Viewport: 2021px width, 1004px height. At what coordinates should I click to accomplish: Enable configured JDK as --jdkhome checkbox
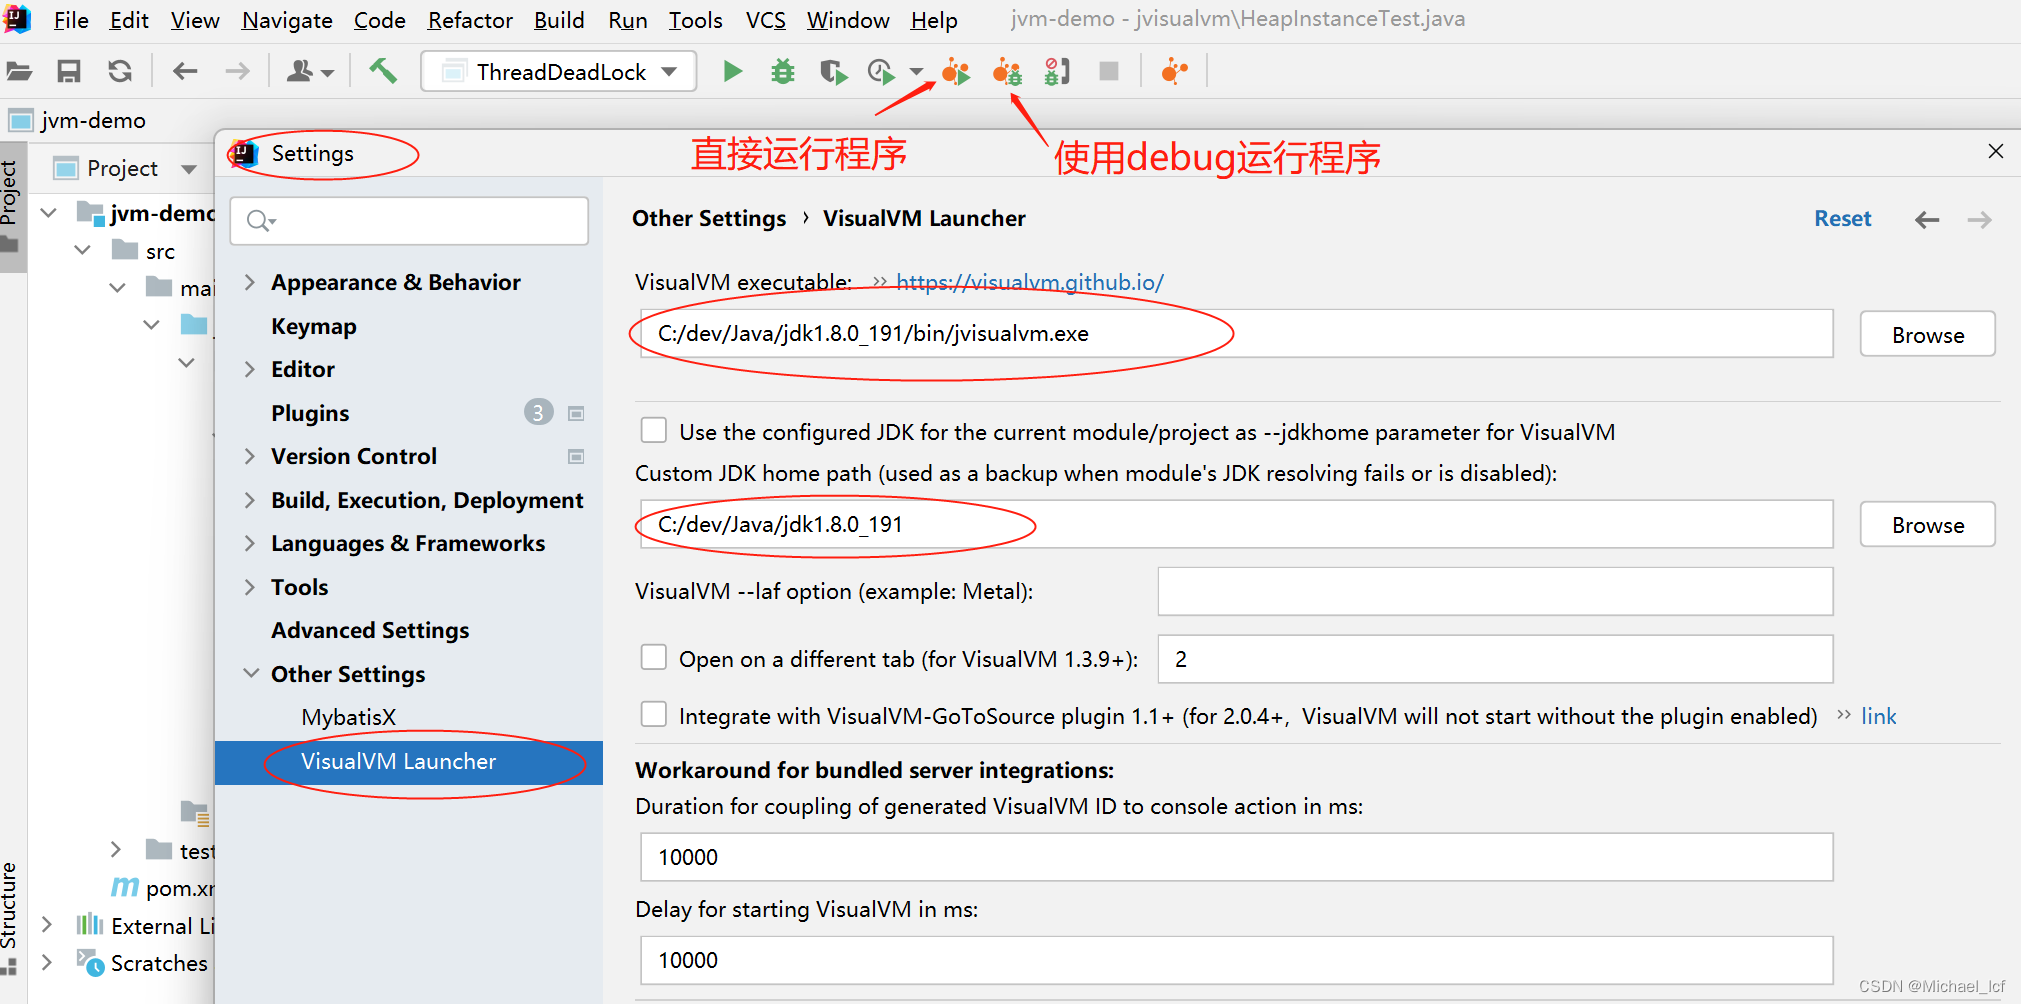654,431
